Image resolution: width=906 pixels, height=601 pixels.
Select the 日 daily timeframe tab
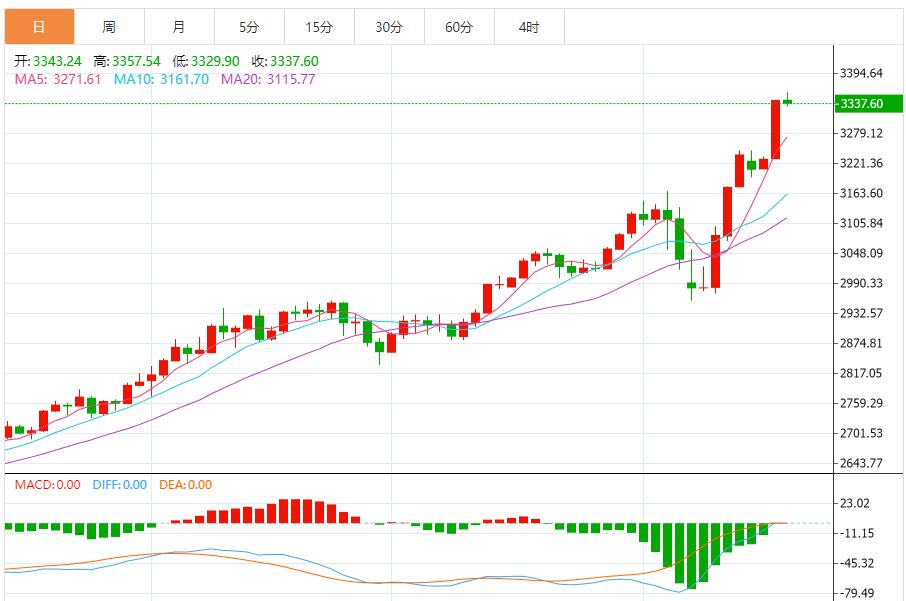click(39, 27)
